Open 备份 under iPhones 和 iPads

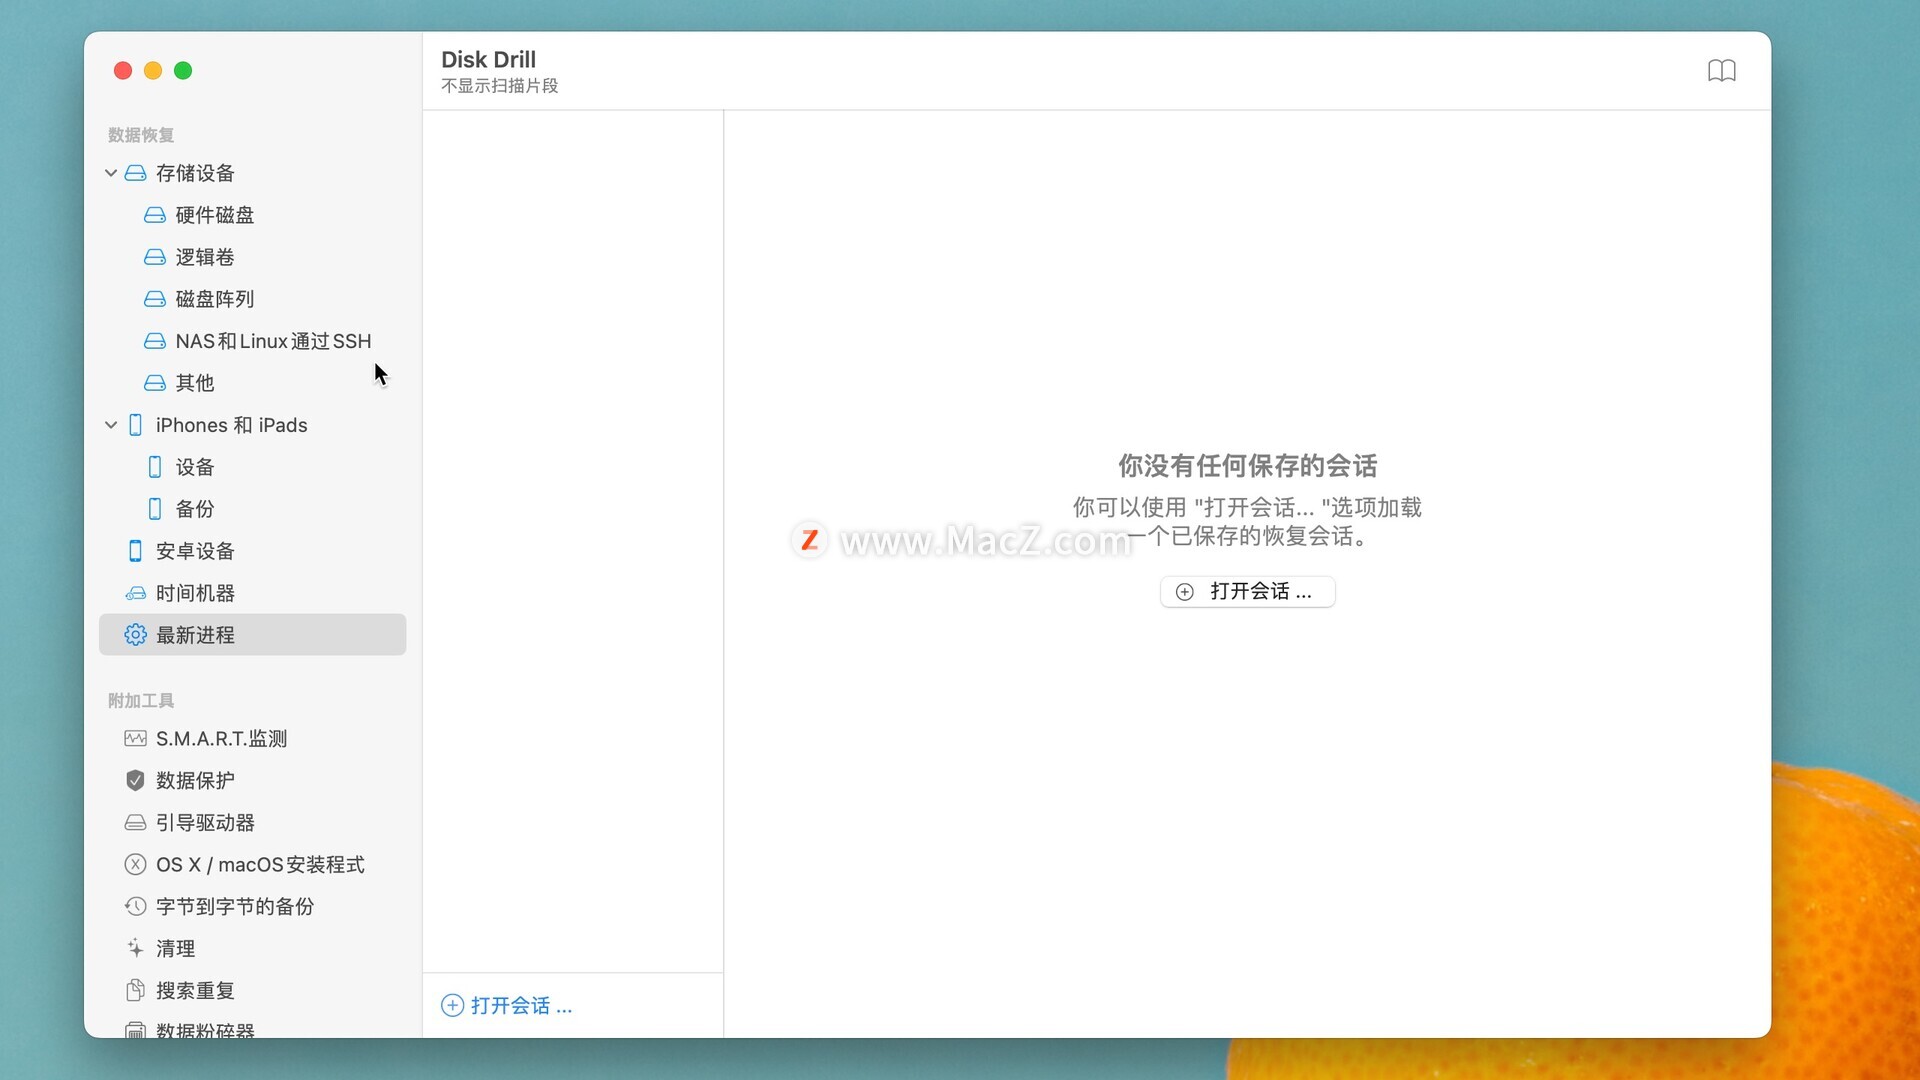click(x=194, y=509)
